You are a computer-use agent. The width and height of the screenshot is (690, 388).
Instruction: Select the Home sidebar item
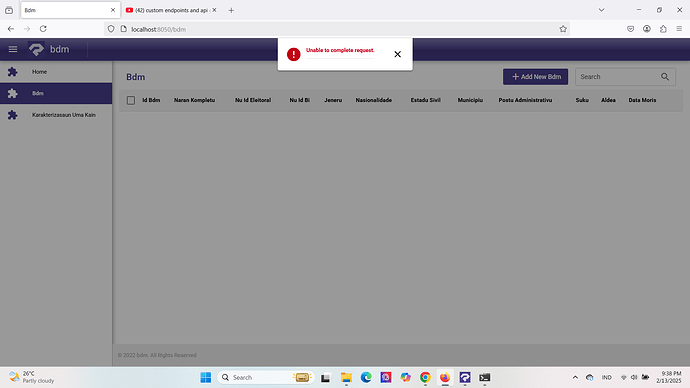pos(56,72)
